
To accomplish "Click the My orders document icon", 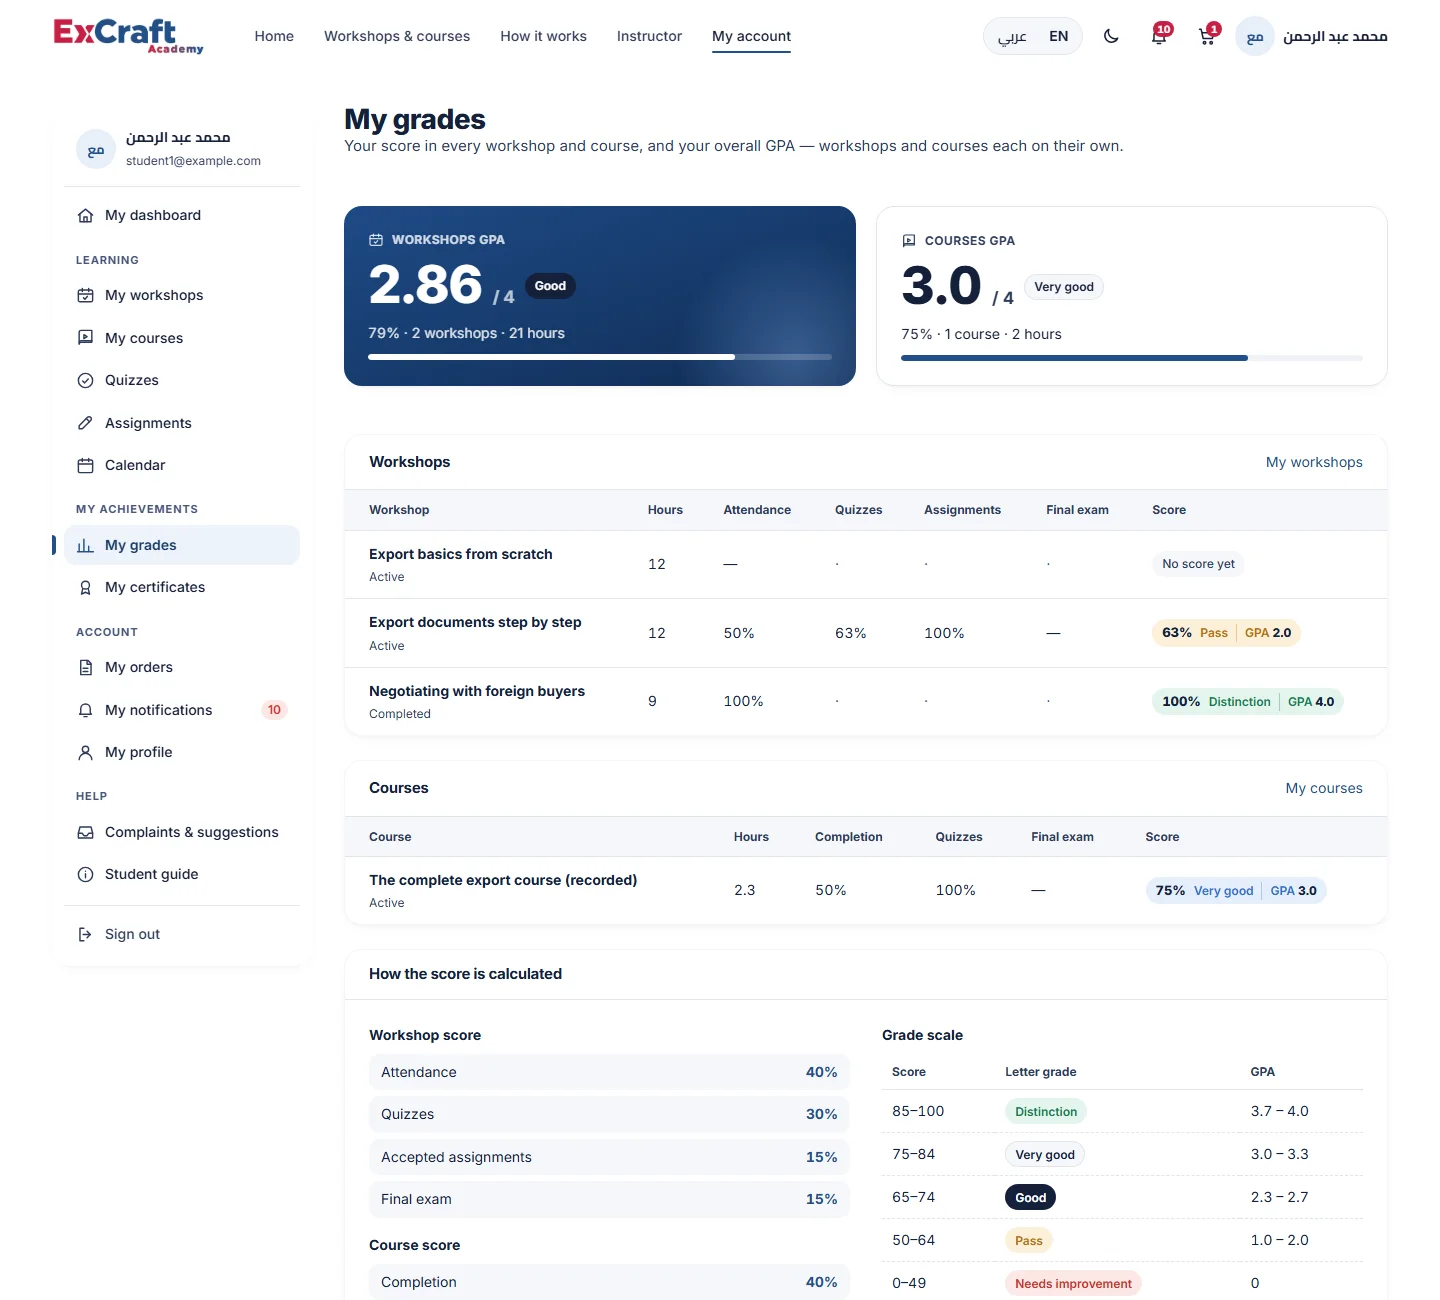I will pos(86,668).
